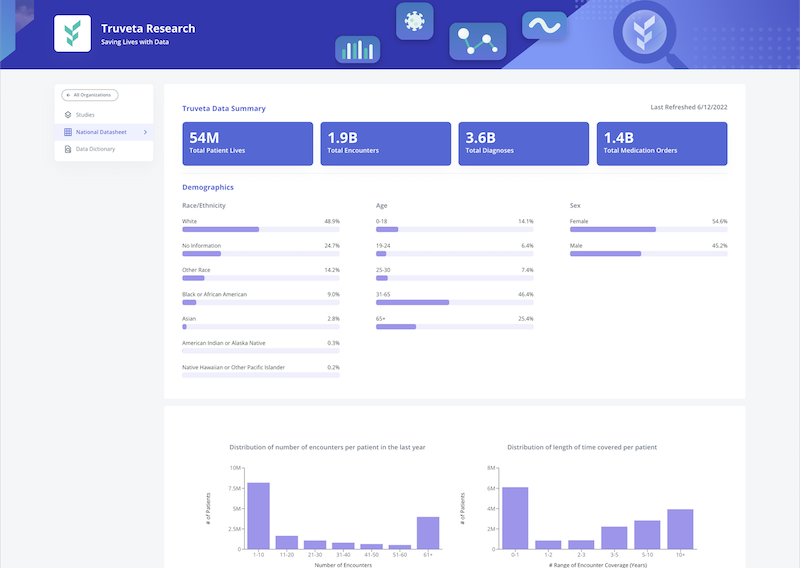Click the 1-10 encounters bar in chart
Image resolution: width=800 pixels, height=568 pixels.
(259, 516)
